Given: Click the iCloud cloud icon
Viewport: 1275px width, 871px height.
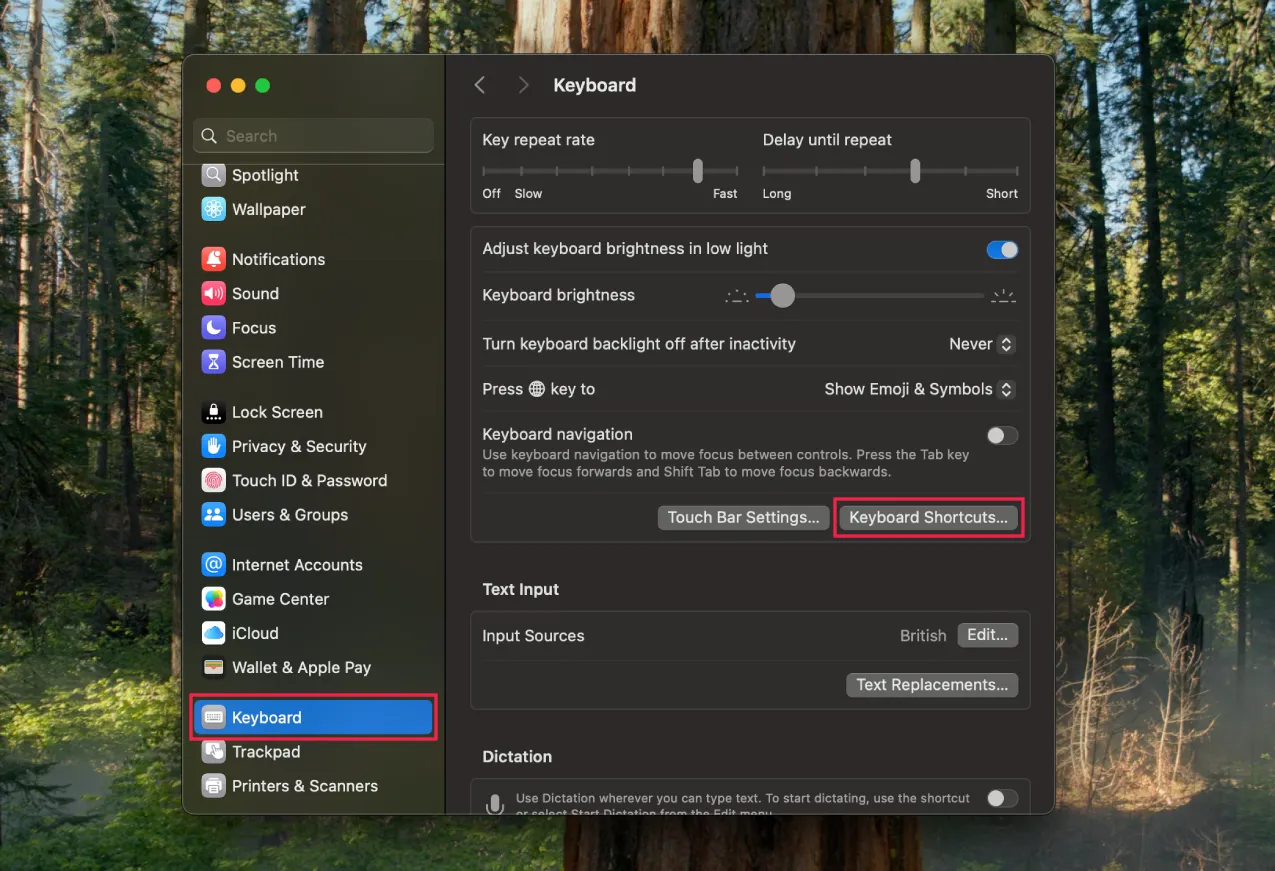Looking at the screenshot, I should [213, 633].
